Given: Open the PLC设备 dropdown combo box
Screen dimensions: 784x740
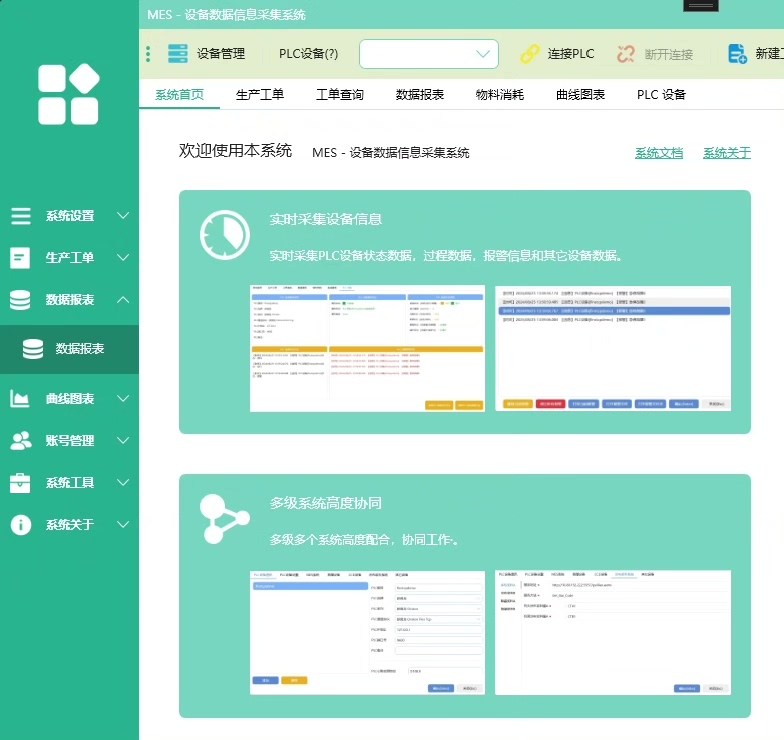Looking at the screenshot, I should point(429,54).
